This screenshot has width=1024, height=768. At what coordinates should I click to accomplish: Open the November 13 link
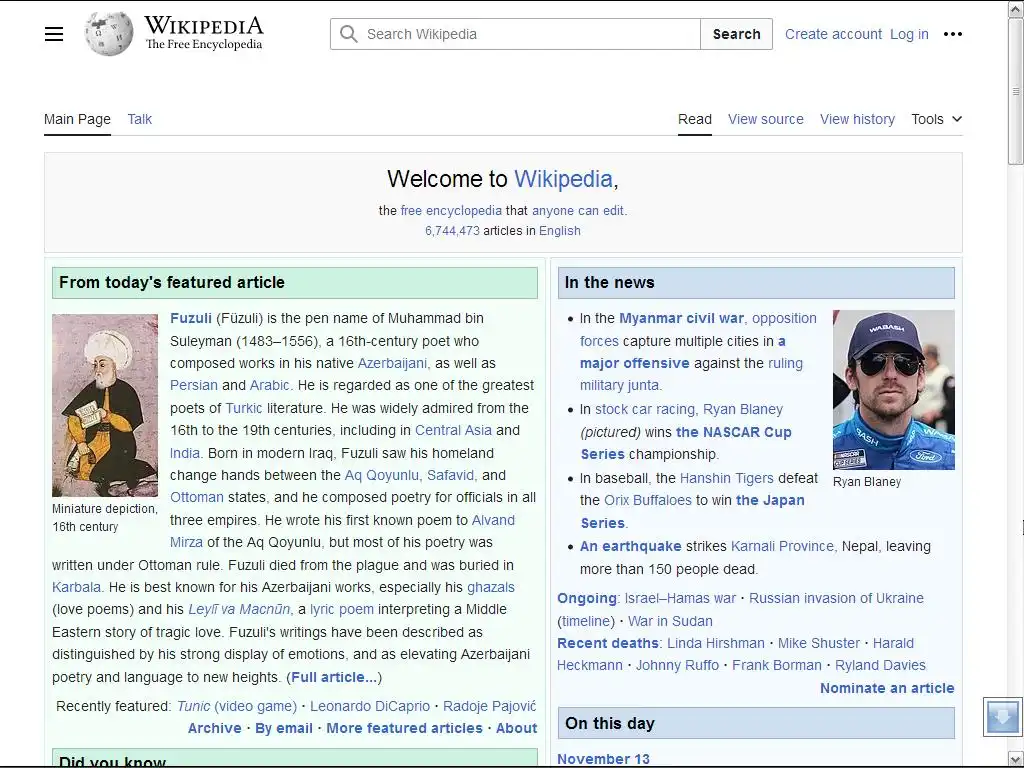(x=603, y=759)
